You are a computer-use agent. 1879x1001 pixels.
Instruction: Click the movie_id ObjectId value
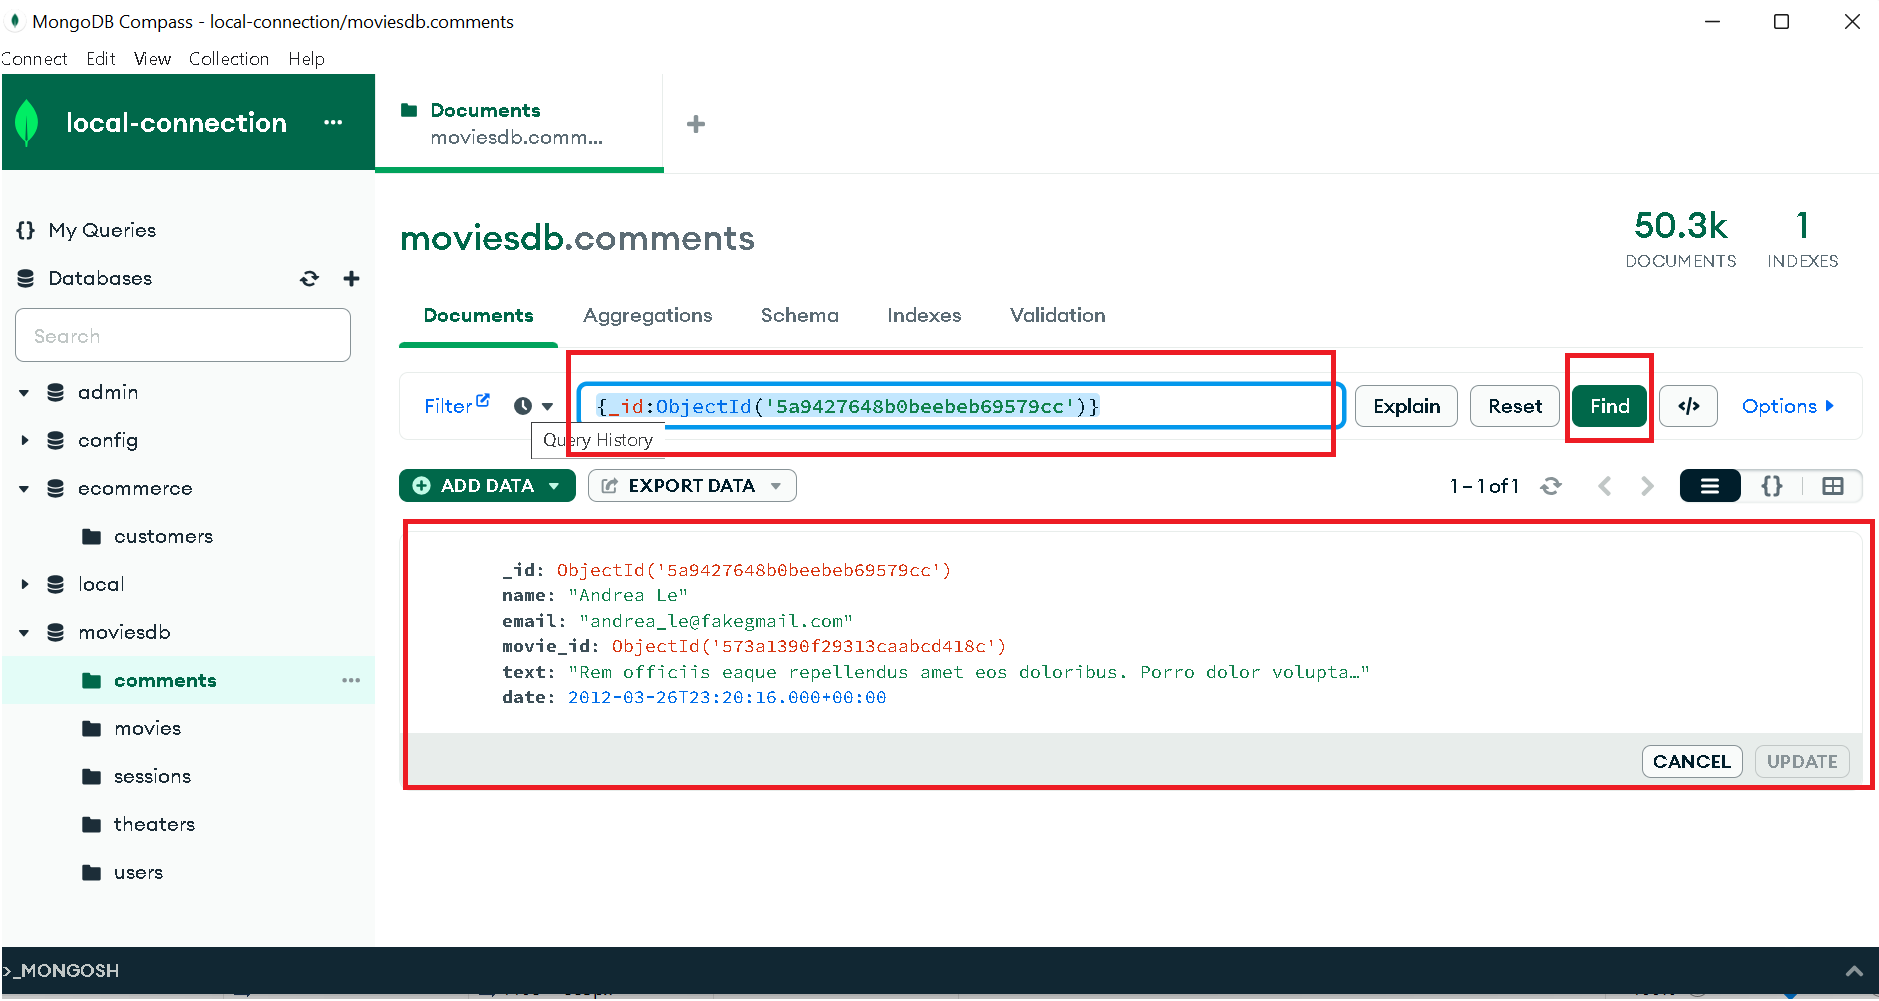coord(809,647)
